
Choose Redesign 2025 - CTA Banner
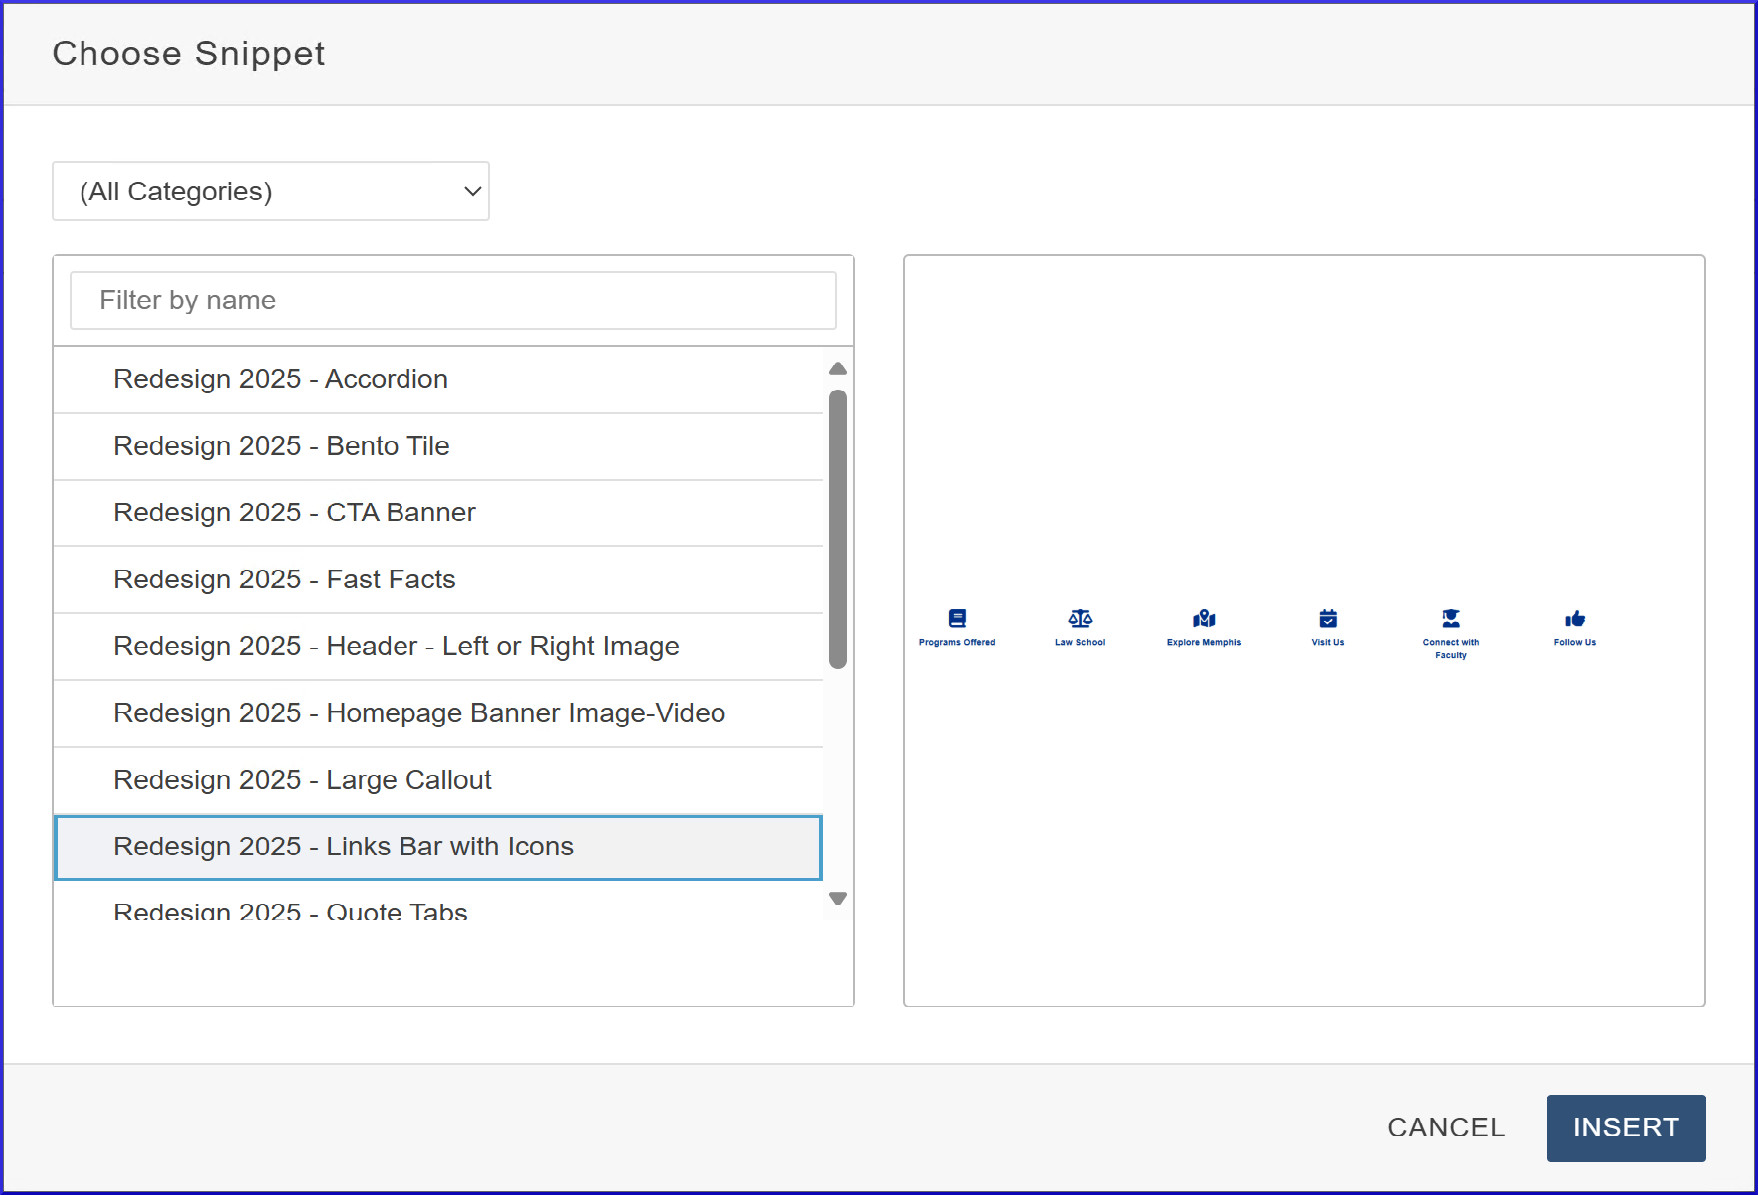[294, 513]
